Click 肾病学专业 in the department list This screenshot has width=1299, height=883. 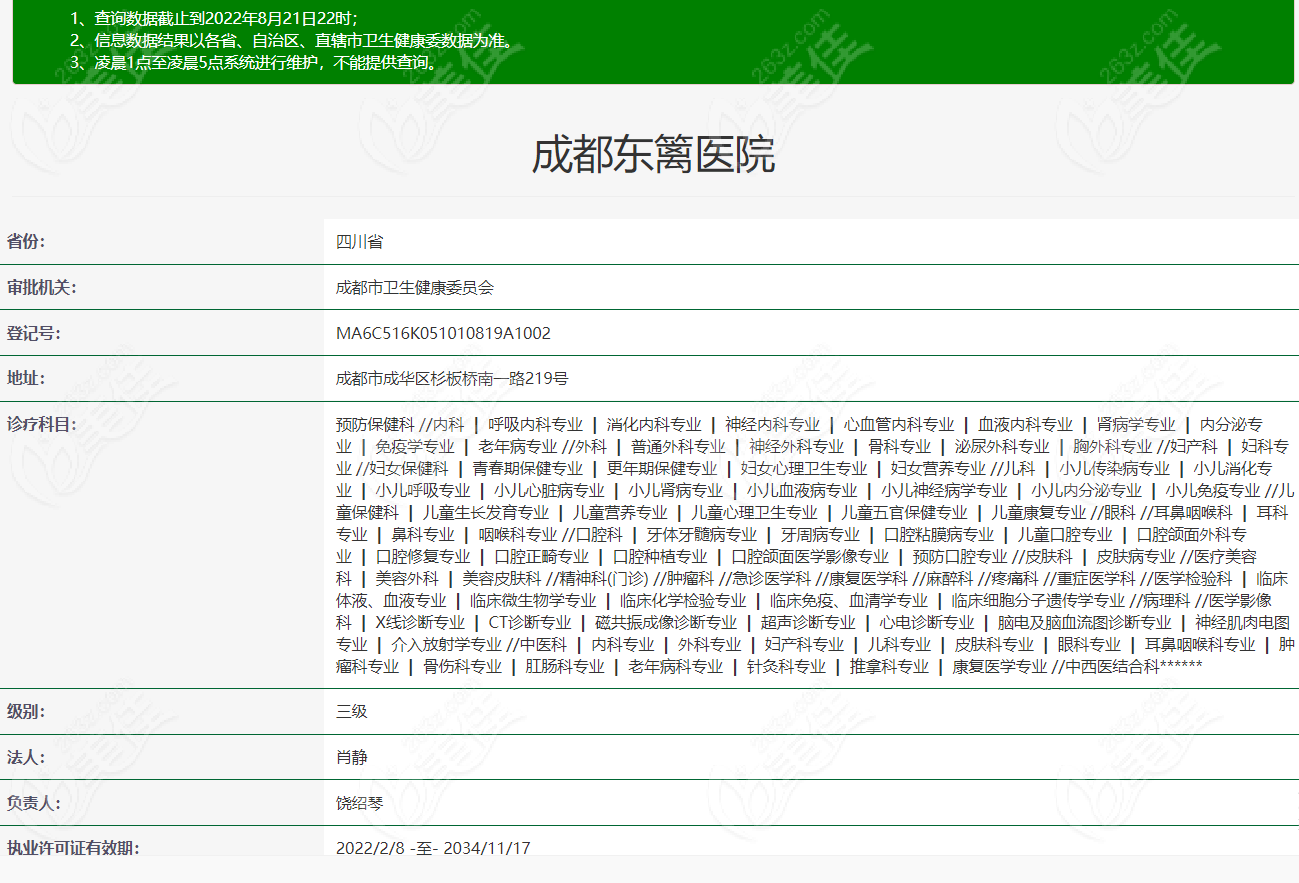(1136, 424)
